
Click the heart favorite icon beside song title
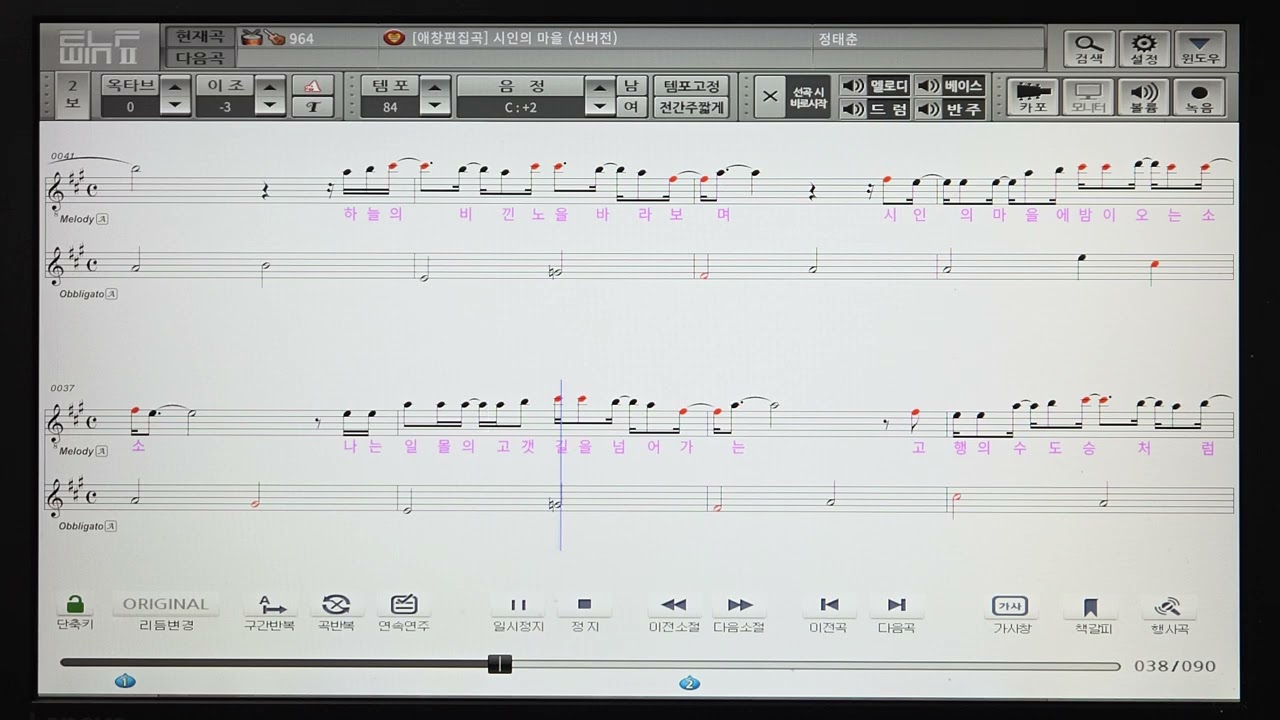pyautogui.click(x=394, y=38)
